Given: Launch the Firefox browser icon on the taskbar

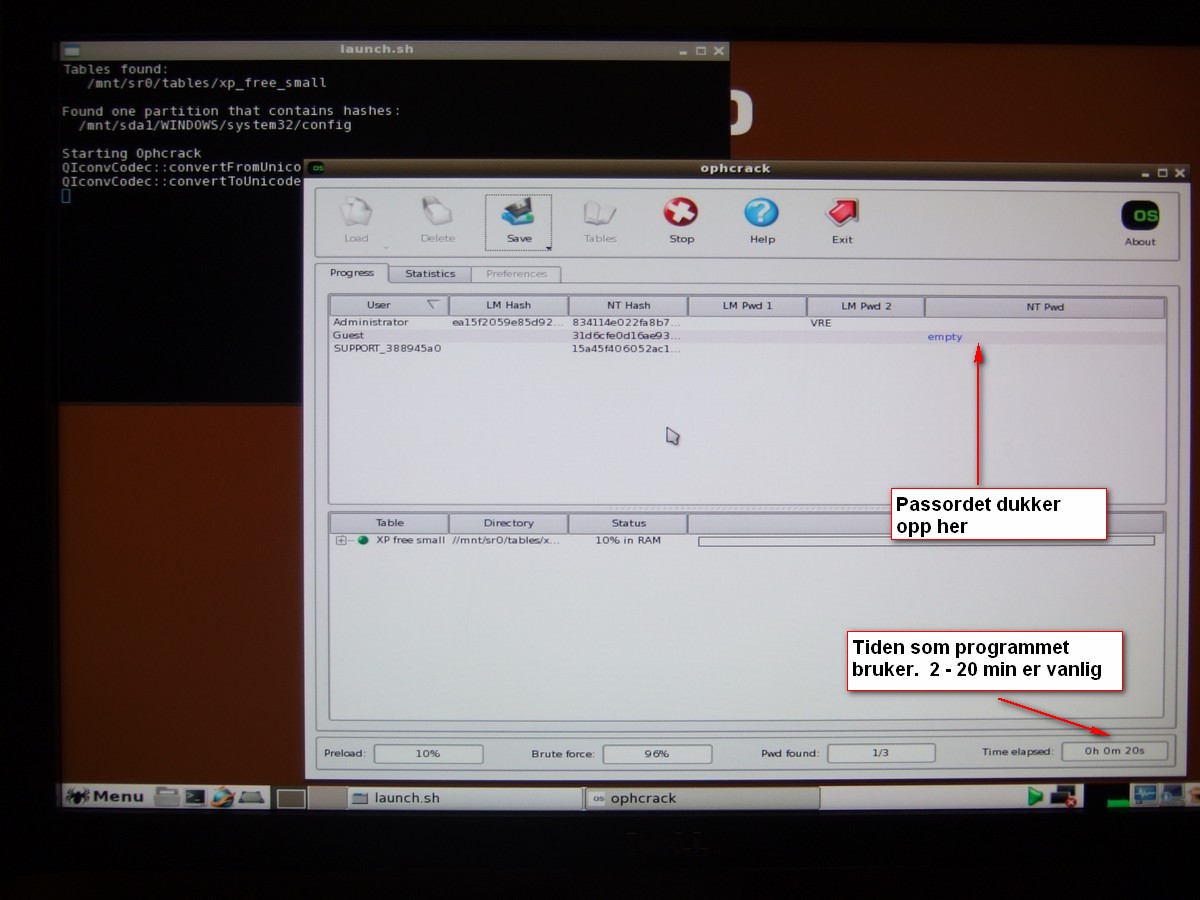Looking at the screenshot, I should click(x=222, y=797).
